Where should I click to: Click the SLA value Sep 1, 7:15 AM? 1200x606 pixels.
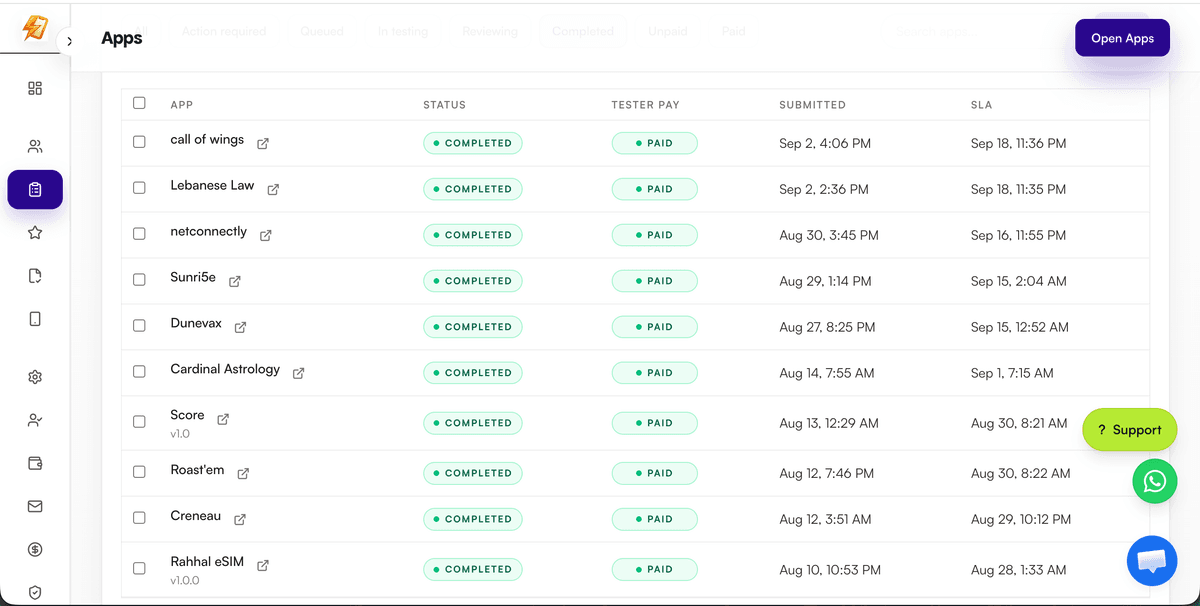(1012, 373)
